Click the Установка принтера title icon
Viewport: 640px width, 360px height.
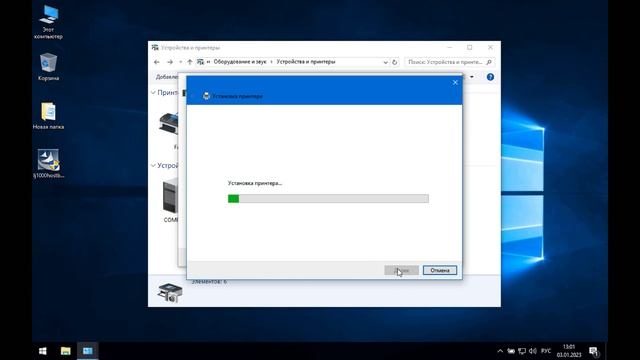coord(206,96)
